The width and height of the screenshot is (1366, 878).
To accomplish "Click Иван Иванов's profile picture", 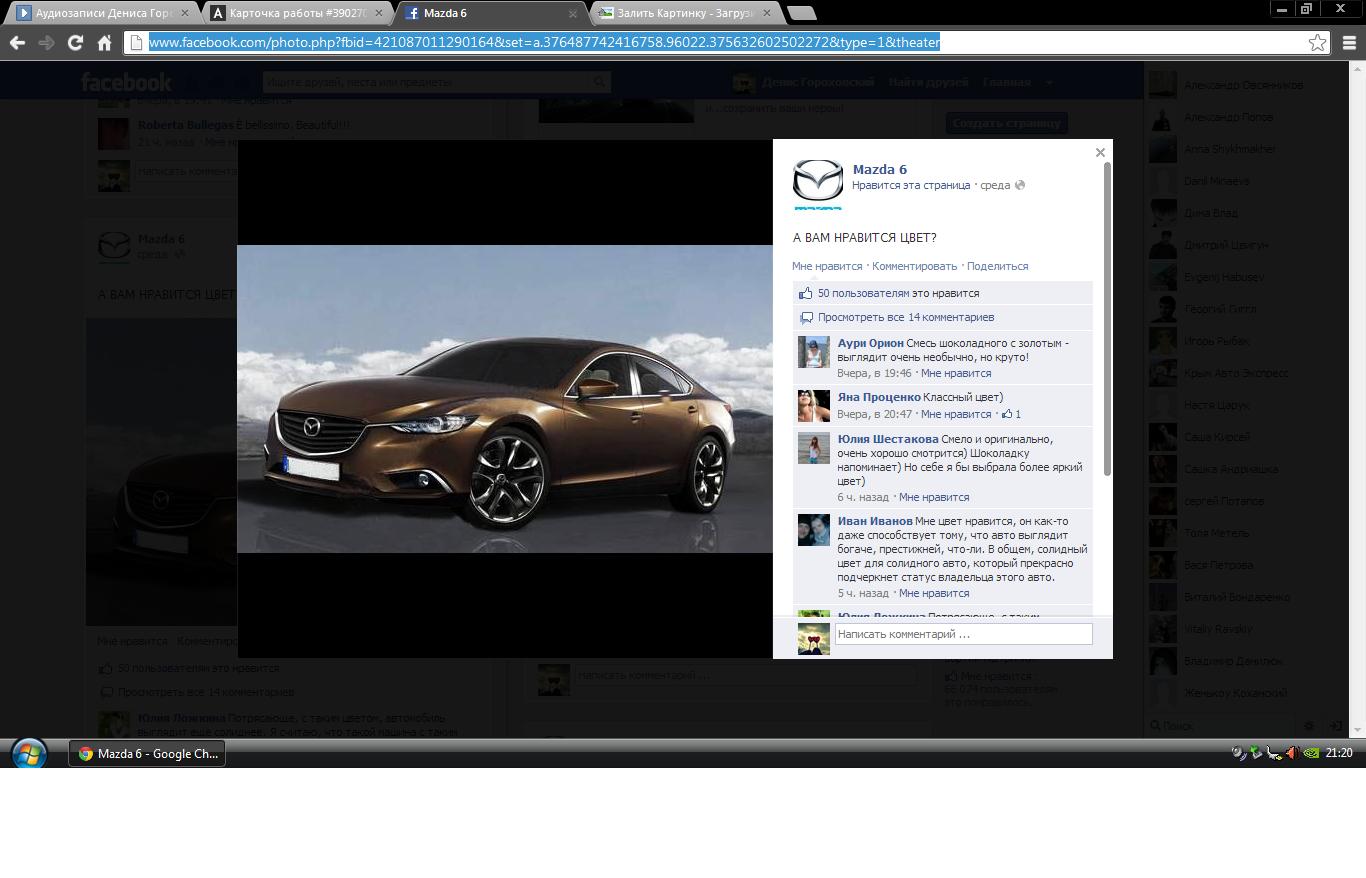I will point(814,530).
